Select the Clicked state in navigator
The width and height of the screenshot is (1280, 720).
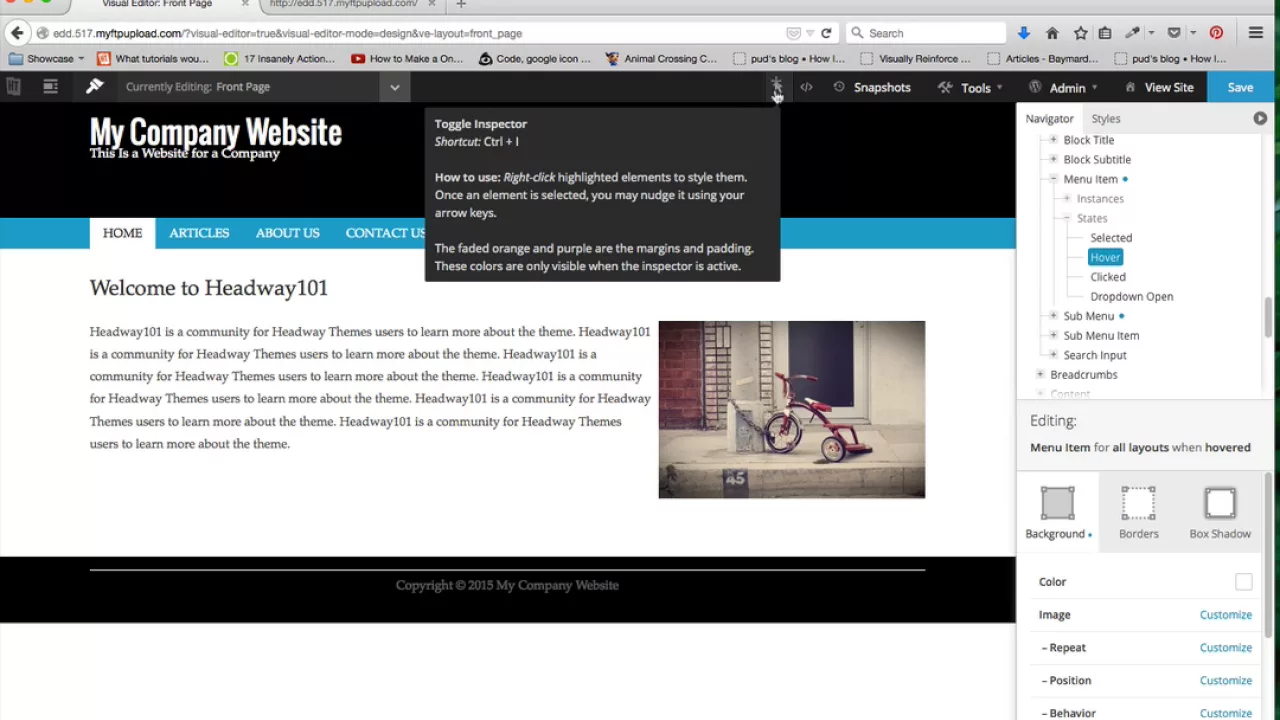click(1108, 277)
